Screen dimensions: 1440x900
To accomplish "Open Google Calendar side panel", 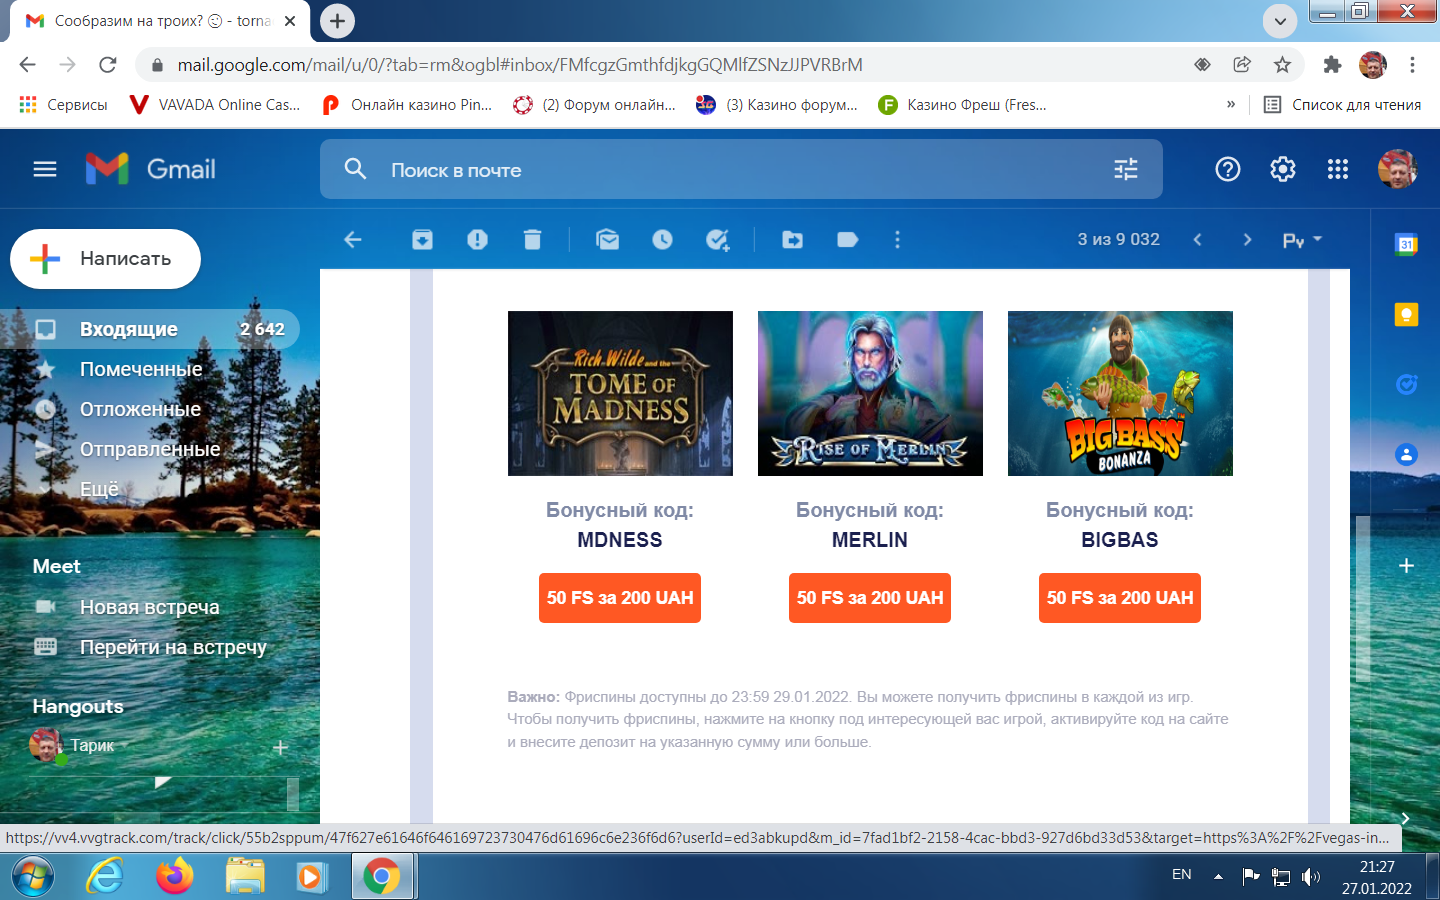I will pyautogui.click(x=1406, y=244).
